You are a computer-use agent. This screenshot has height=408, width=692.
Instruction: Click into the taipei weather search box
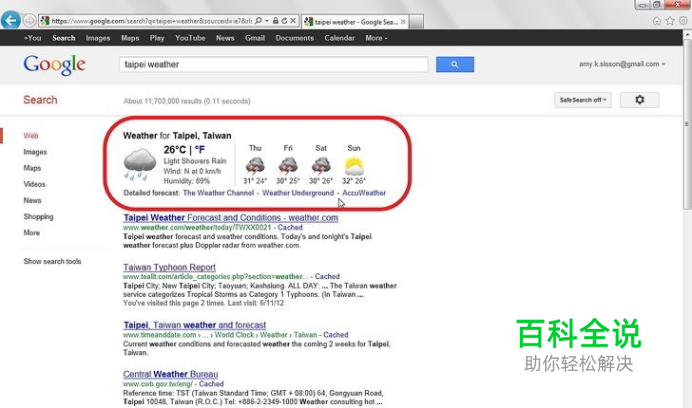point(273,64)
